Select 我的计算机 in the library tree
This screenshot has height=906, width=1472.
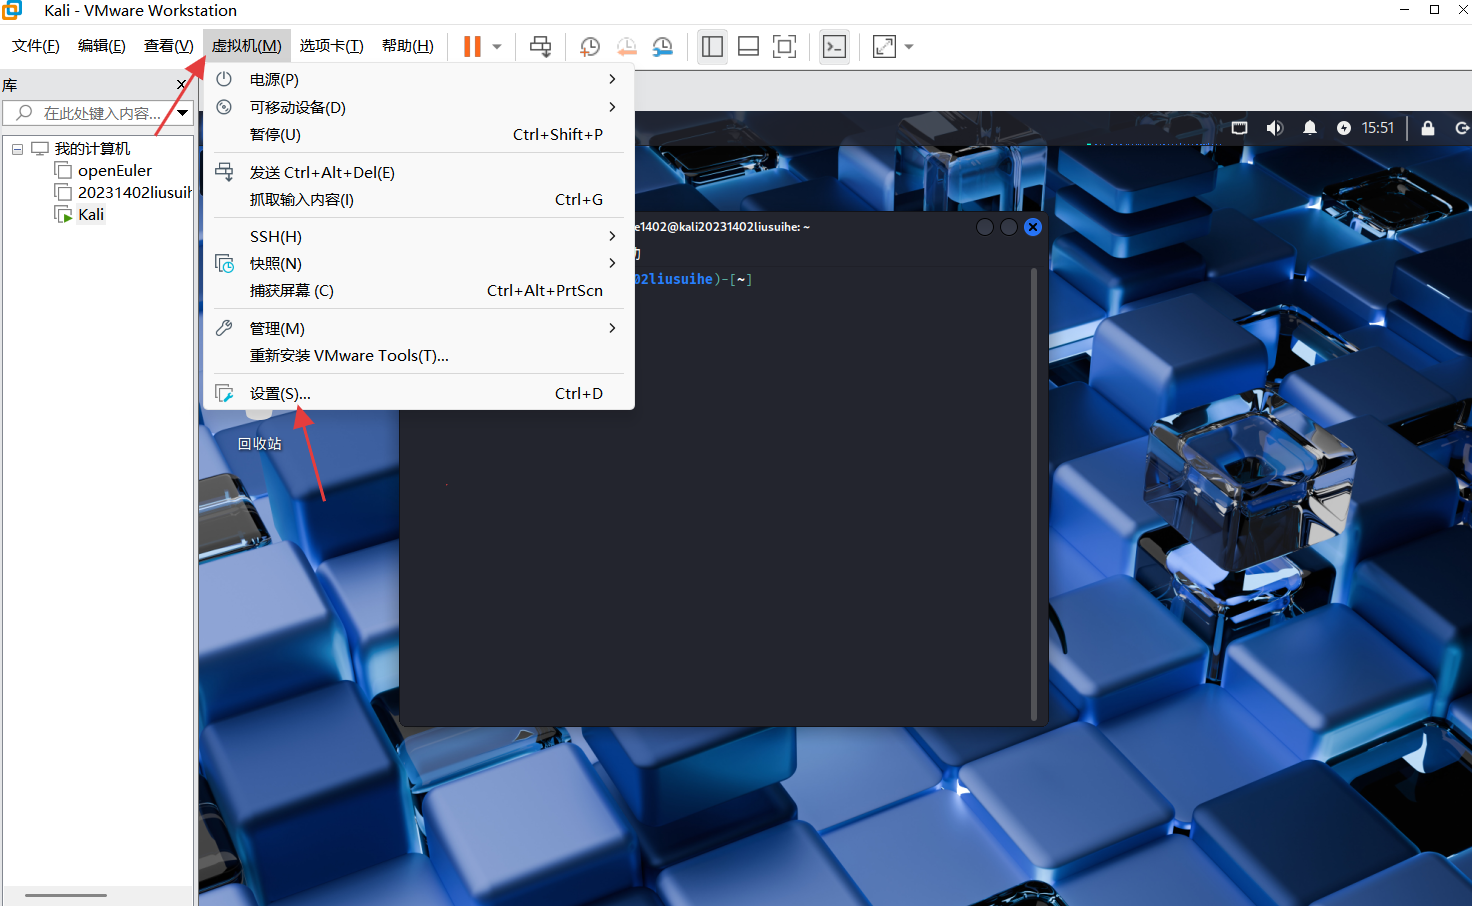point(92,148)
